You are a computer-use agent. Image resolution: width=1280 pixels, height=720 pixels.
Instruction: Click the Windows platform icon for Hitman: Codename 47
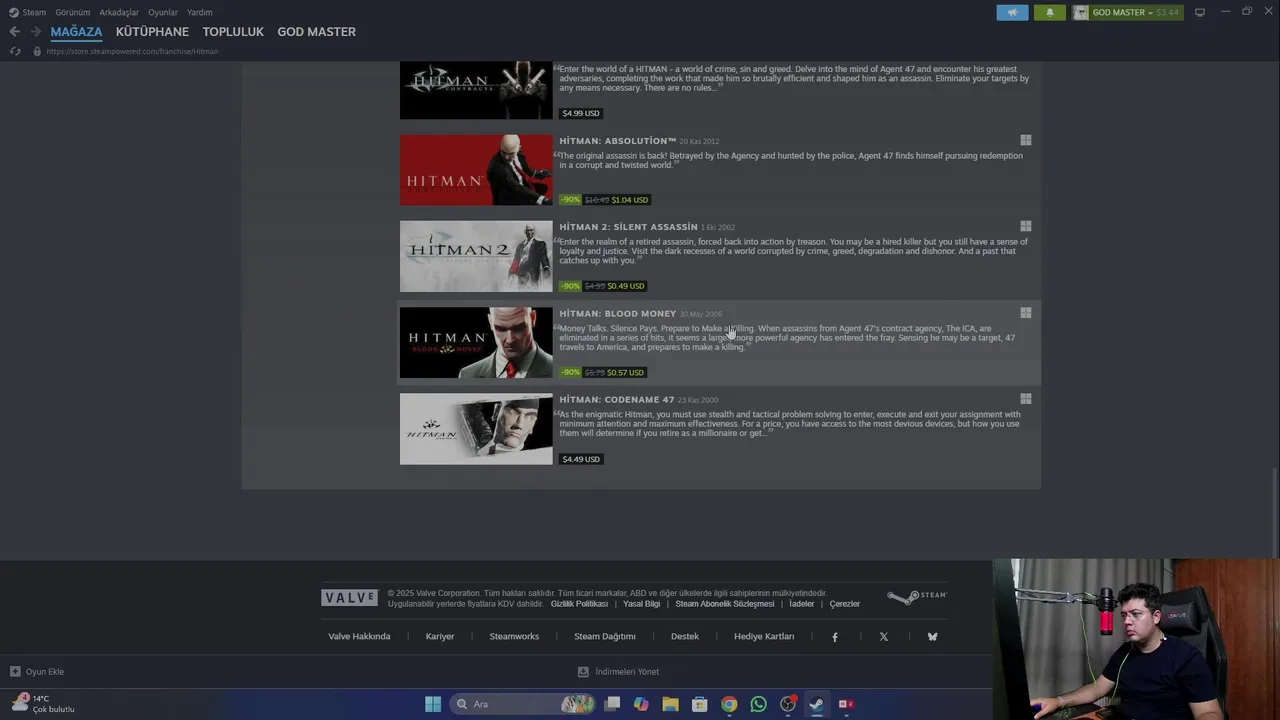1025,399
